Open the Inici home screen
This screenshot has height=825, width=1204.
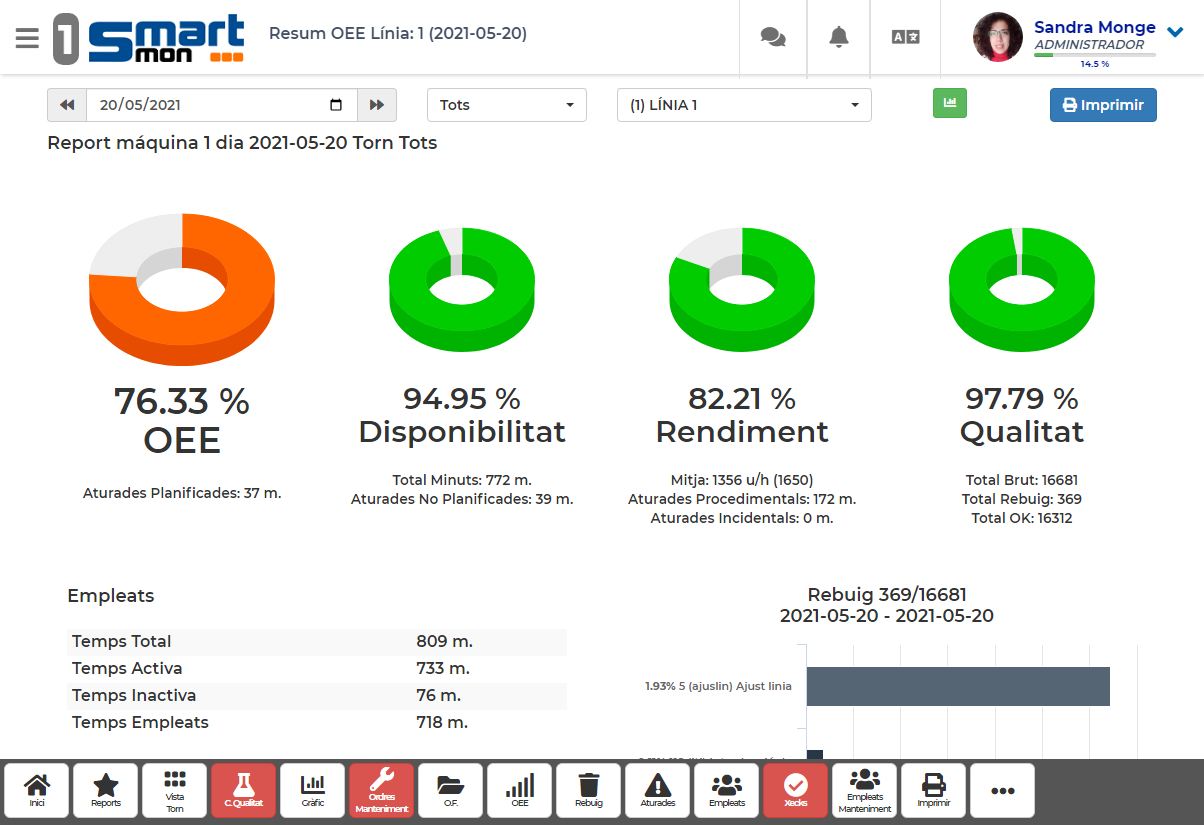37,790
